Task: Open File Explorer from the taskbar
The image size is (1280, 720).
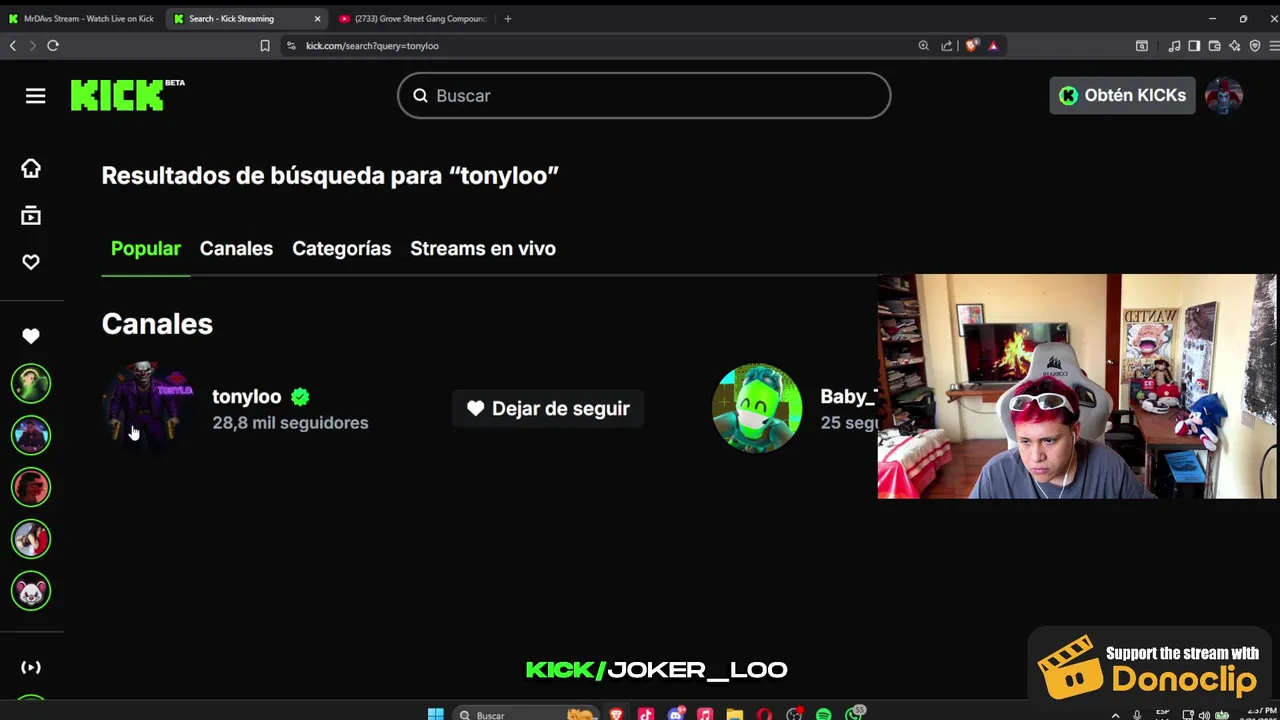Action: 735,714
